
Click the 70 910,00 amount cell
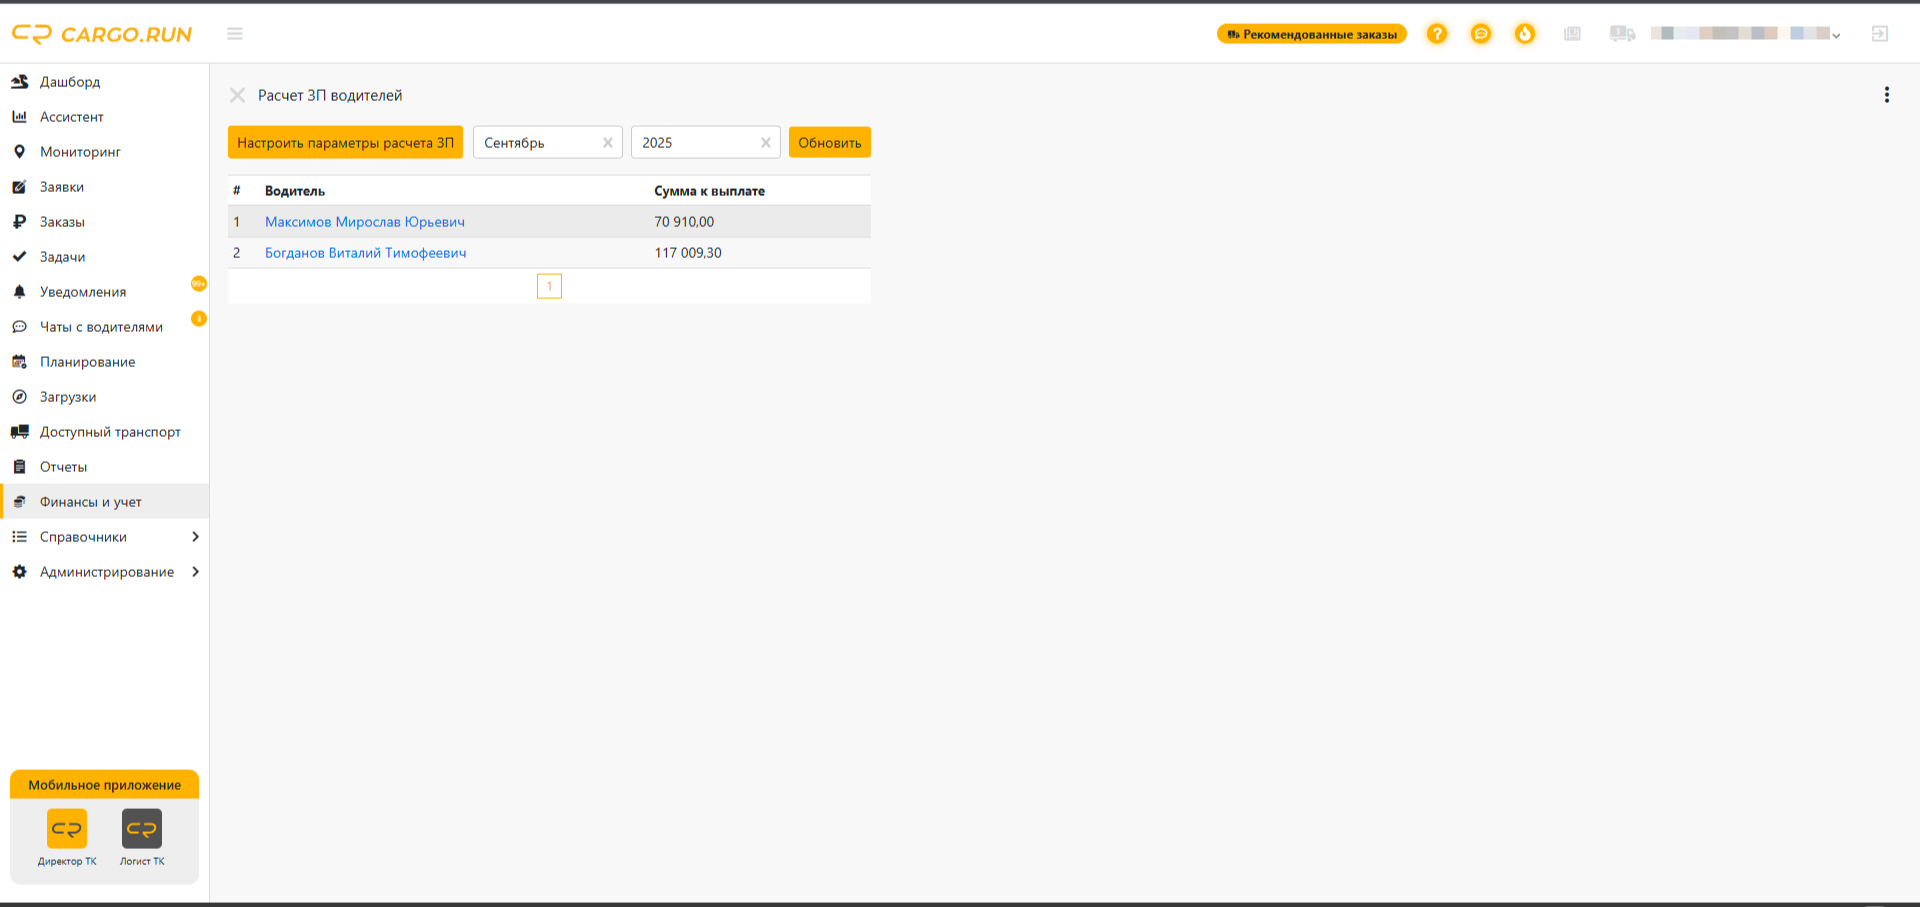coord(685,222)
